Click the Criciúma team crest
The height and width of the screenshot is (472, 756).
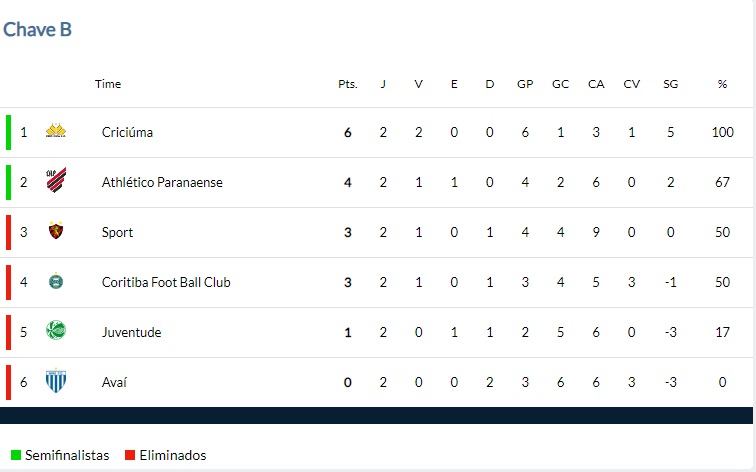pyautogui.click(x=56, y=131)
